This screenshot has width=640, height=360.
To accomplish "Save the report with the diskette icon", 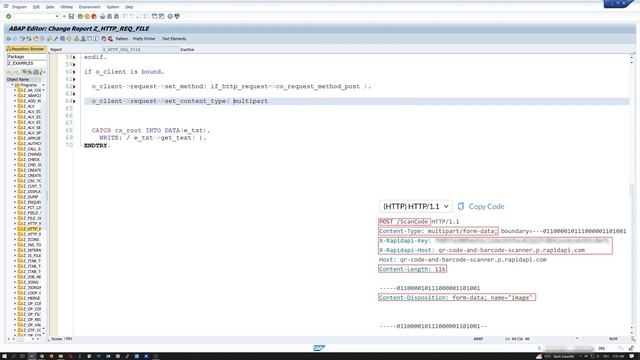I will (x=71, y=16).
